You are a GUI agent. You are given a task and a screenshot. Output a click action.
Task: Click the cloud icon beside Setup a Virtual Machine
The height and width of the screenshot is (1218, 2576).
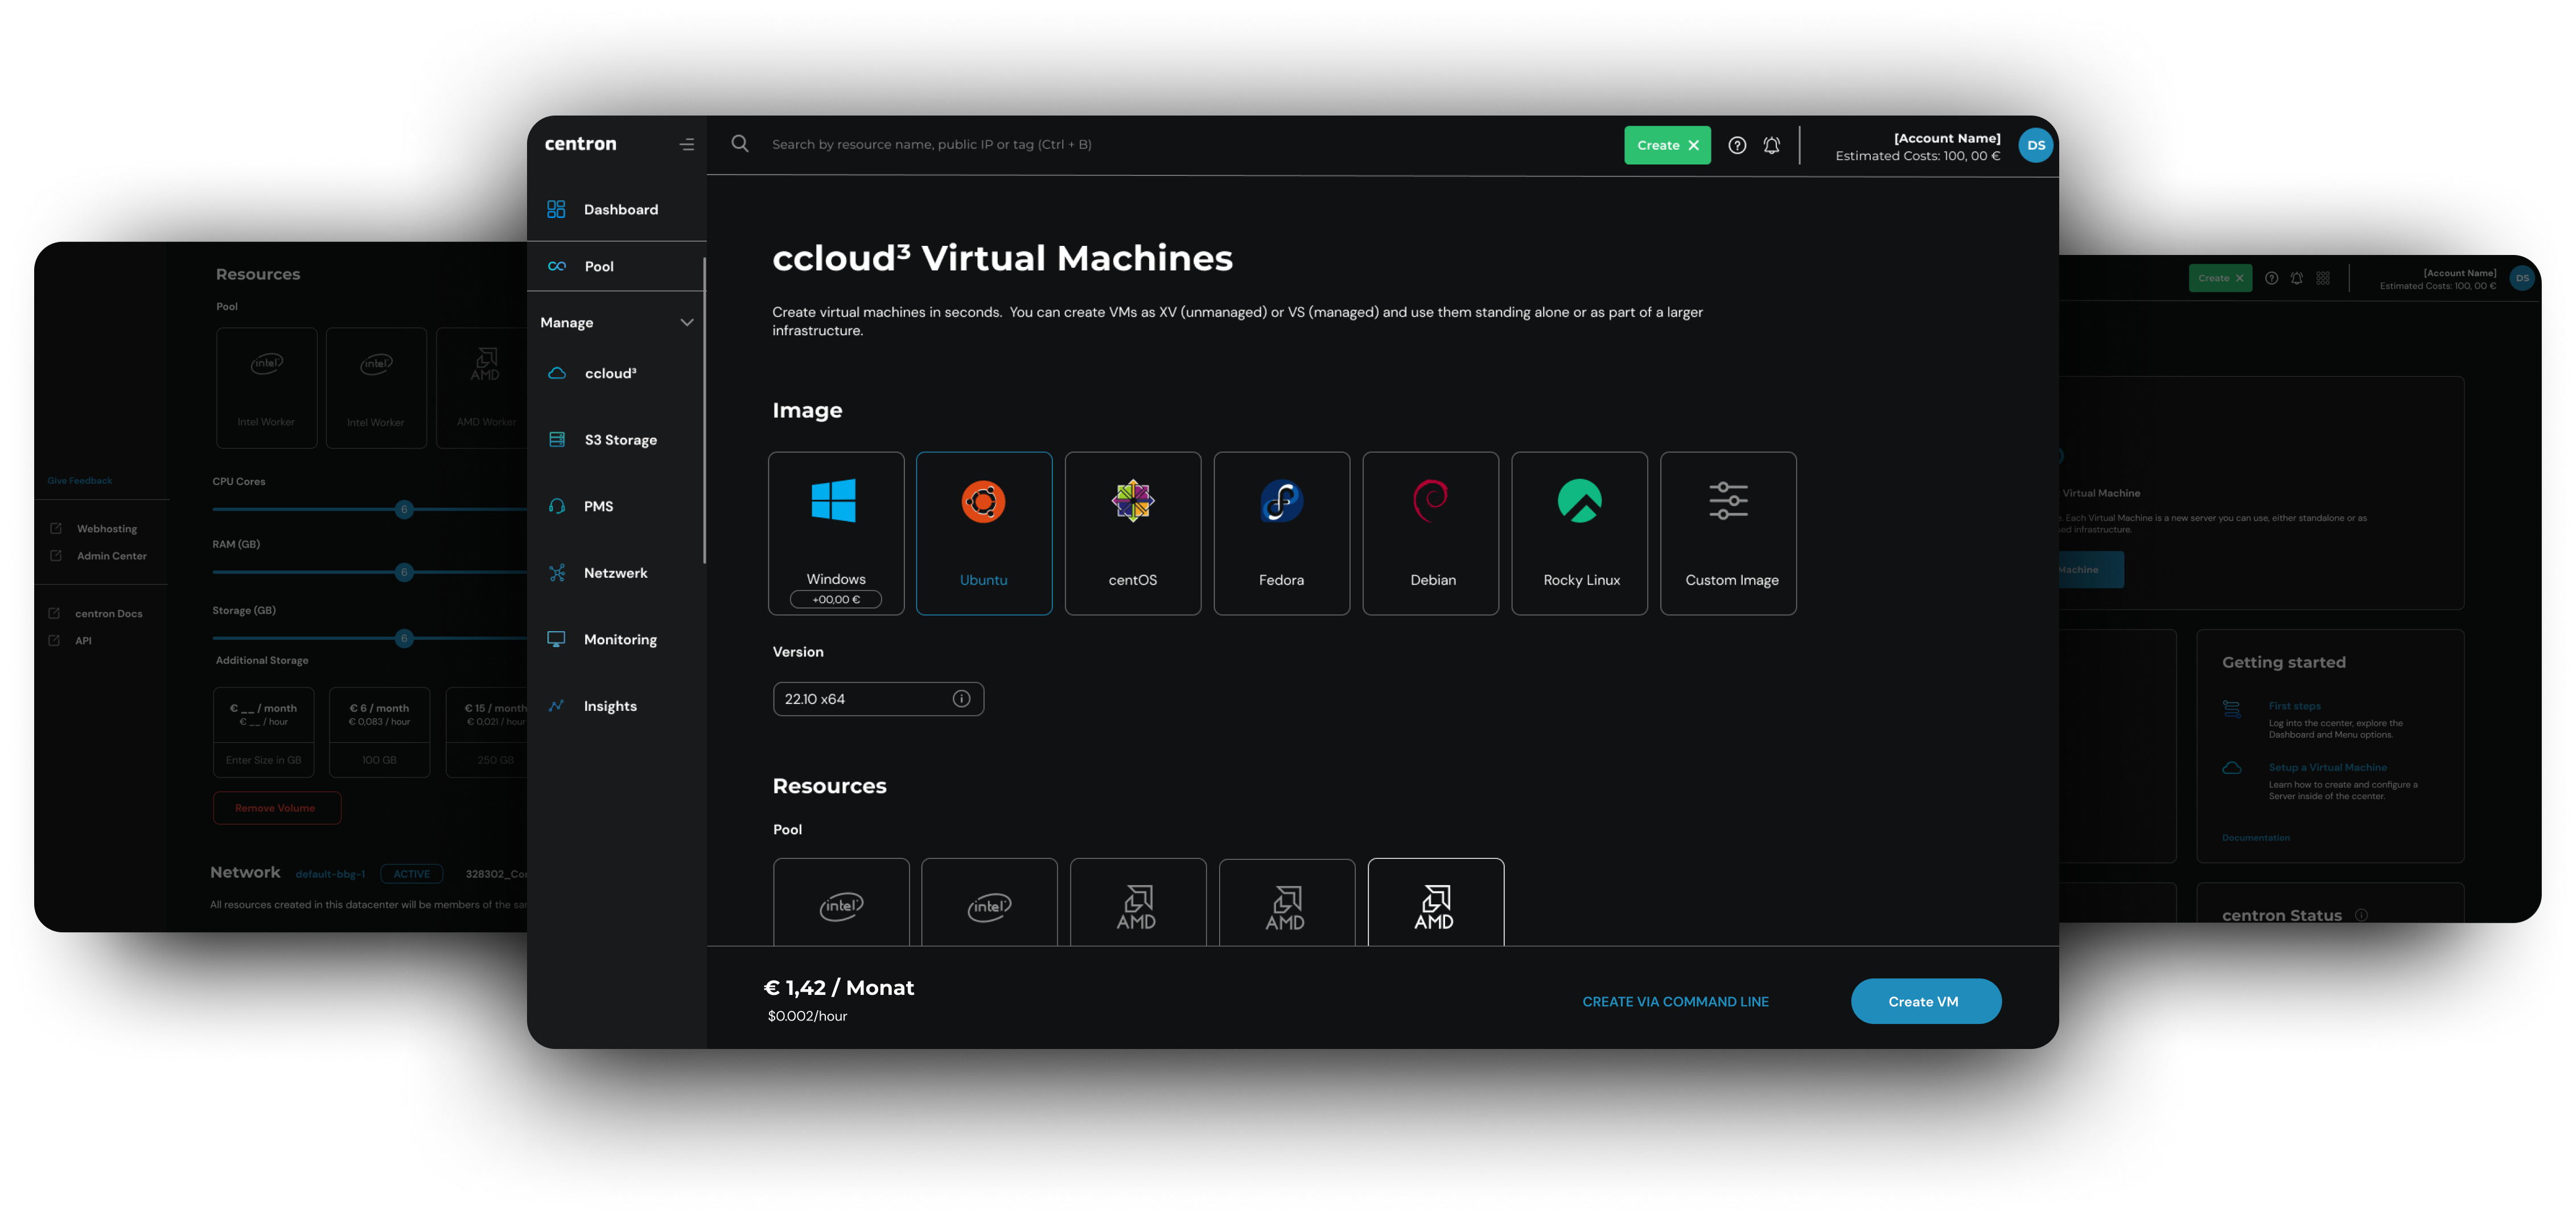[x=2232, y=768]
